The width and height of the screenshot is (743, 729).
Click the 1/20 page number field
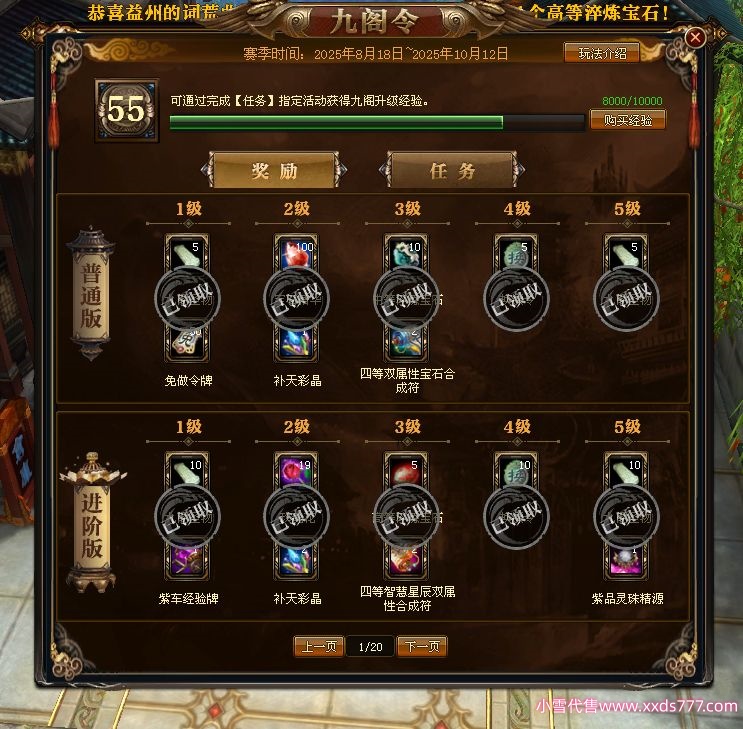coord(370,647)
